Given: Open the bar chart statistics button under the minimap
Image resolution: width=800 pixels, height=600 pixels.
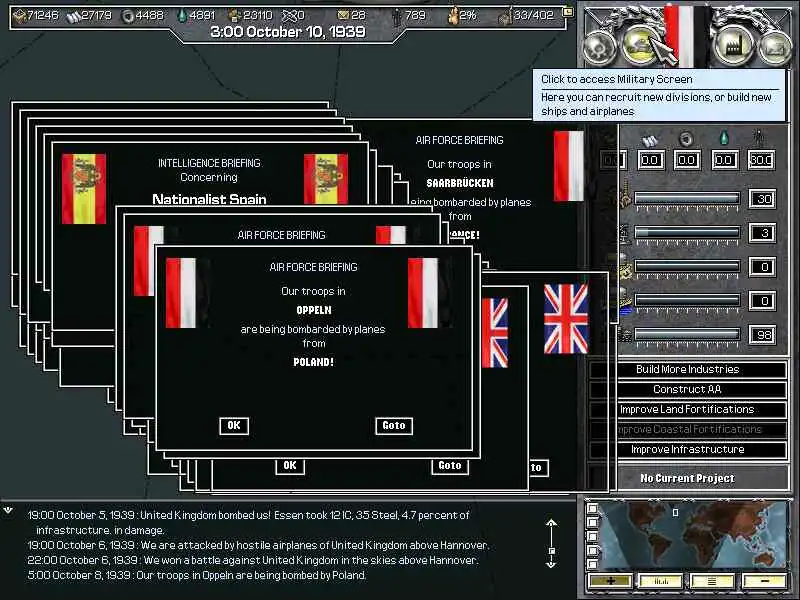Looking at the screenshot, I should [661, 581].
